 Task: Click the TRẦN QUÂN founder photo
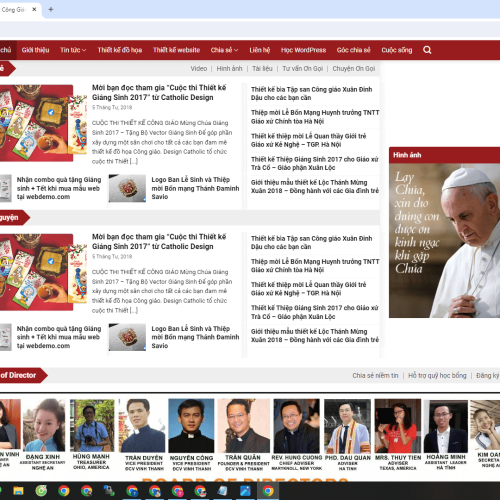tap(243, 426)
